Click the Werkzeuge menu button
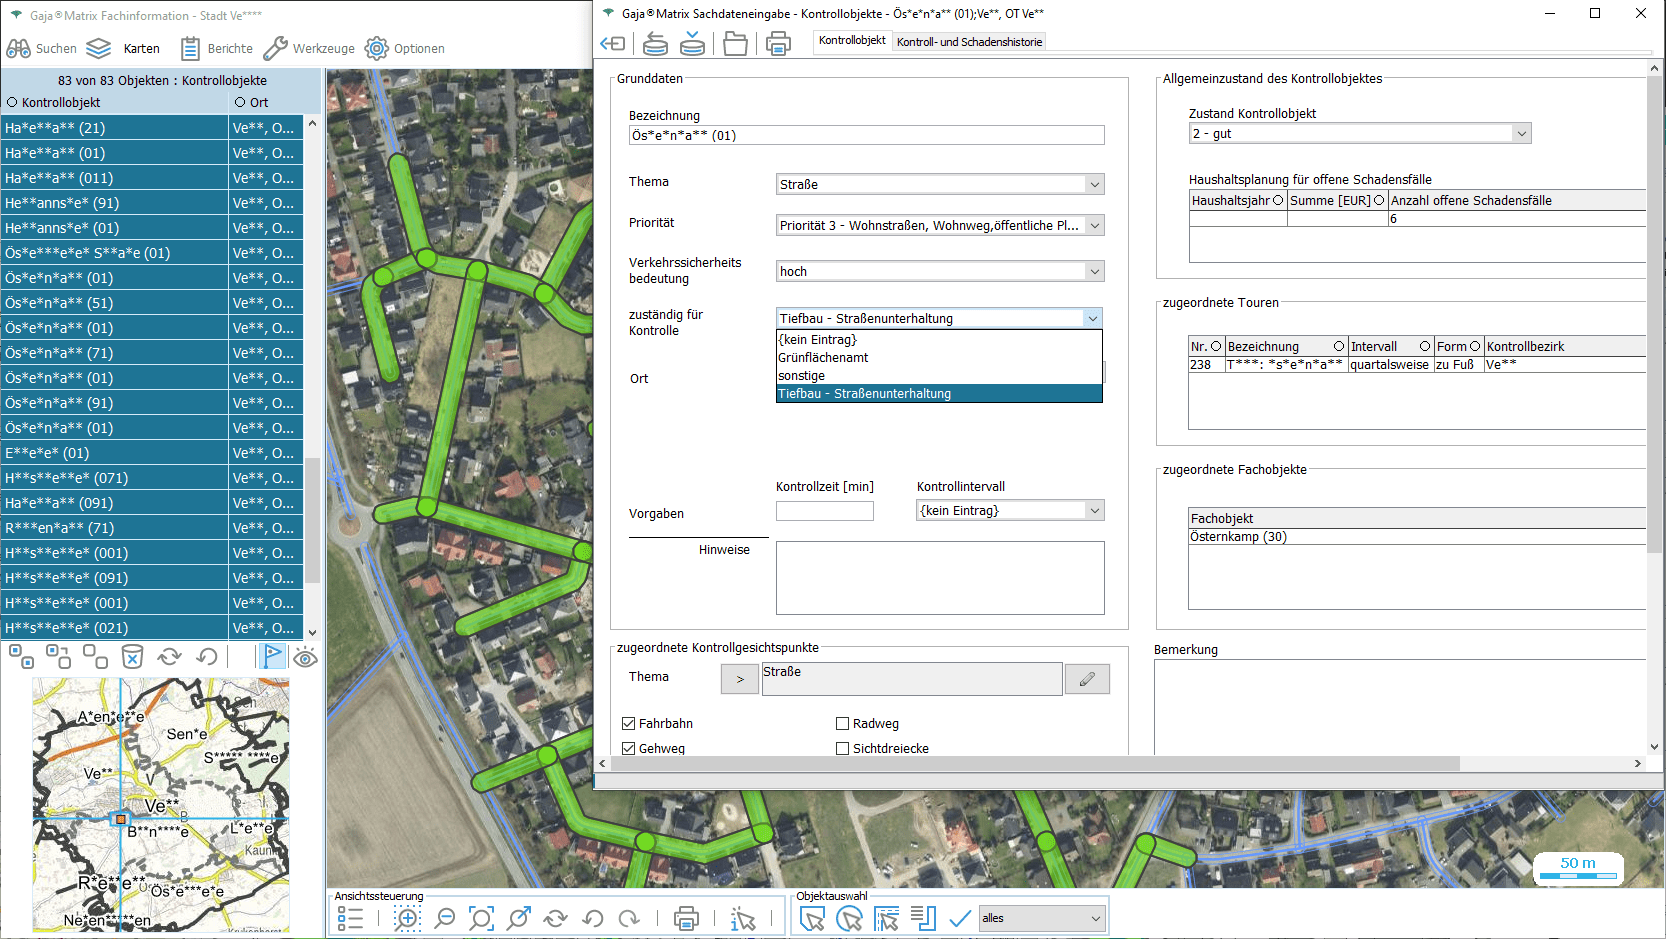 pyautogui.click(x=309, y=48)
